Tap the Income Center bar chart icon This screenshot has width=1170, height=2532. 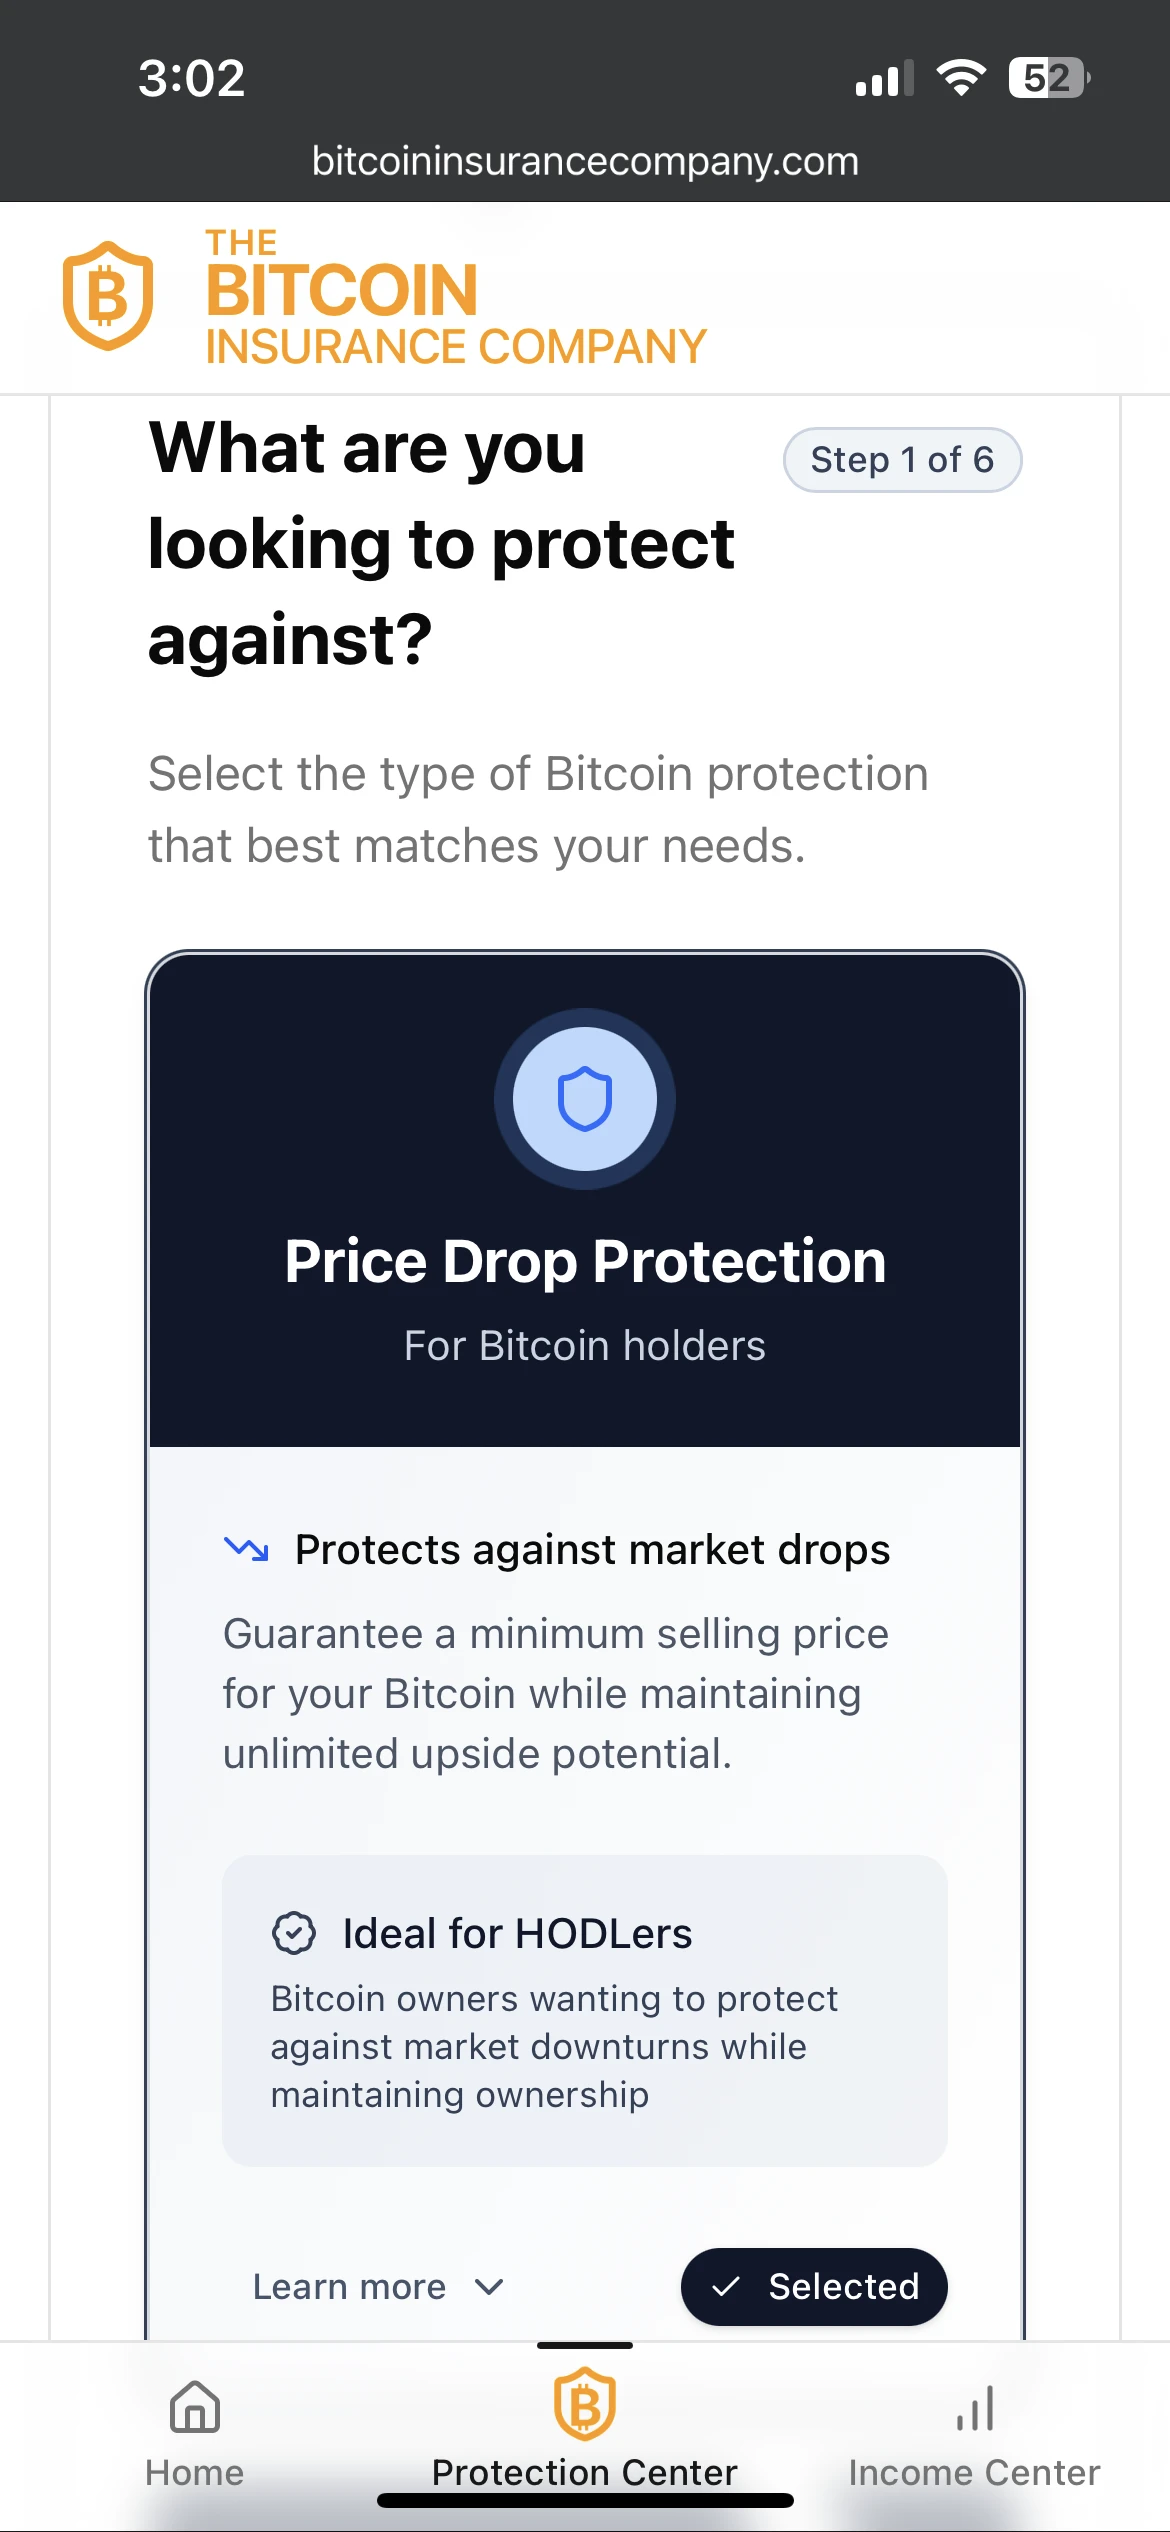[975, 2408]
